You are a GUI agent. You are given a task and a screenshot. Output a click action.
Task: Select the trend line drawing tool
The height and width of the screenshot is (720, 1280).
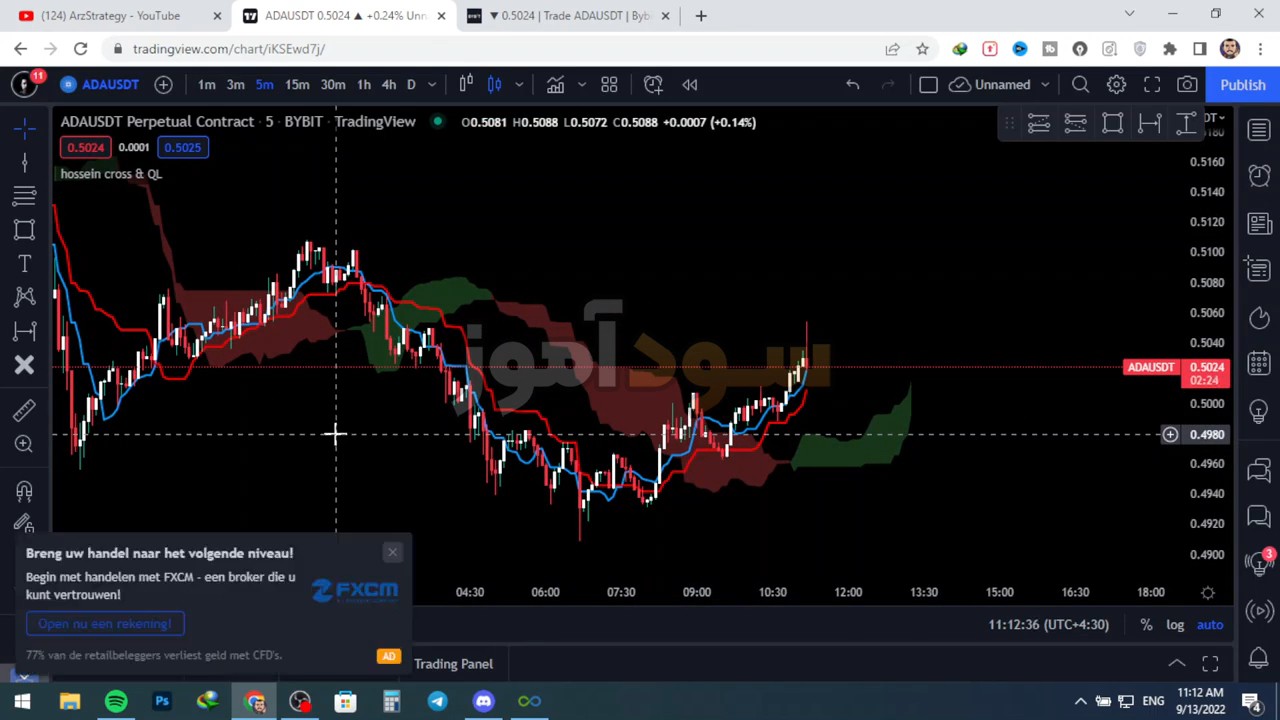click(x=25, y=161)
